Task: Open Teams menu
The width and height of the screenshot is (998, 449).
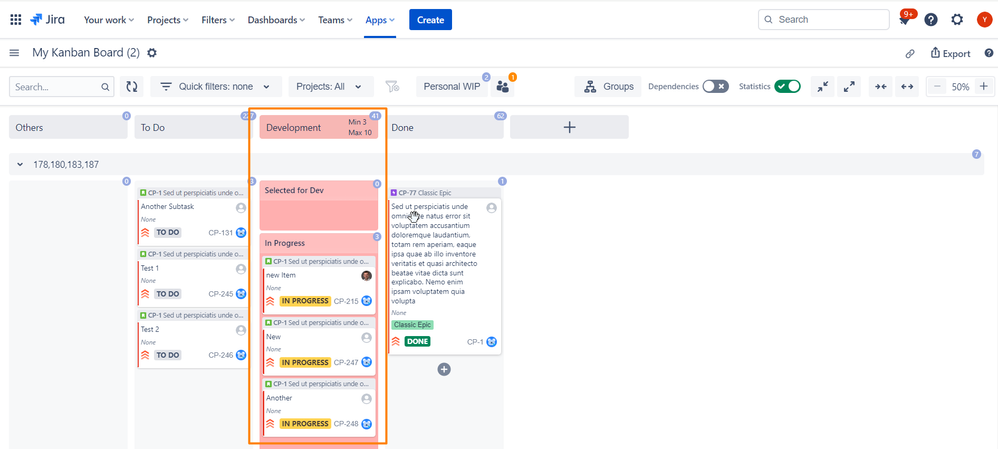Action: (x=335, y=20)
